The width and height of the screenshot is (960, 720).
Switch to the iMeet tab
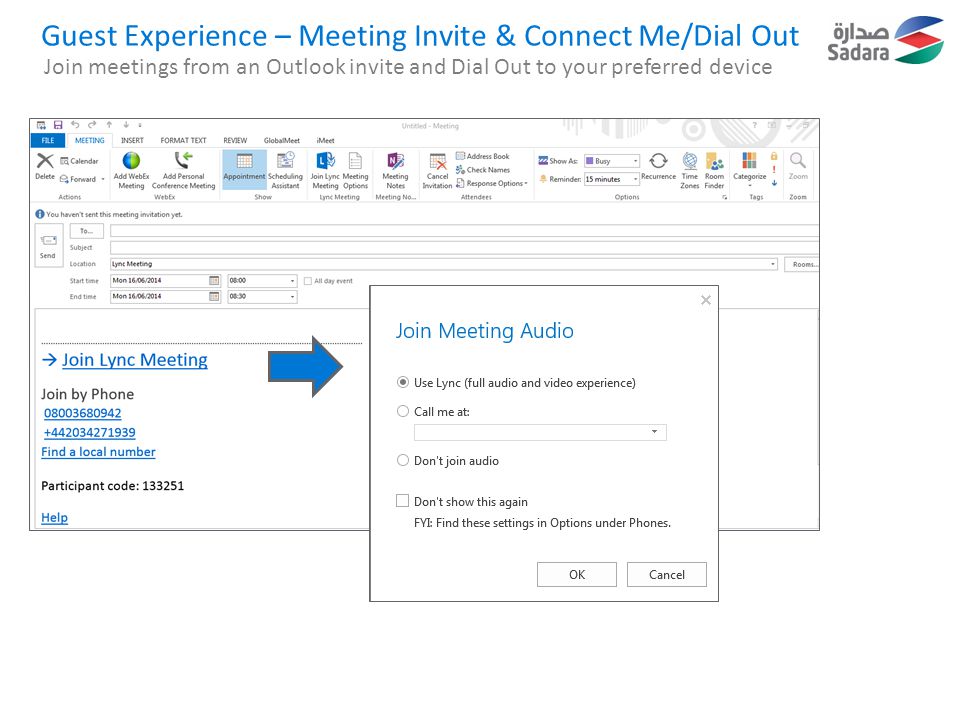pyautogui.click(x=325, y=140)
